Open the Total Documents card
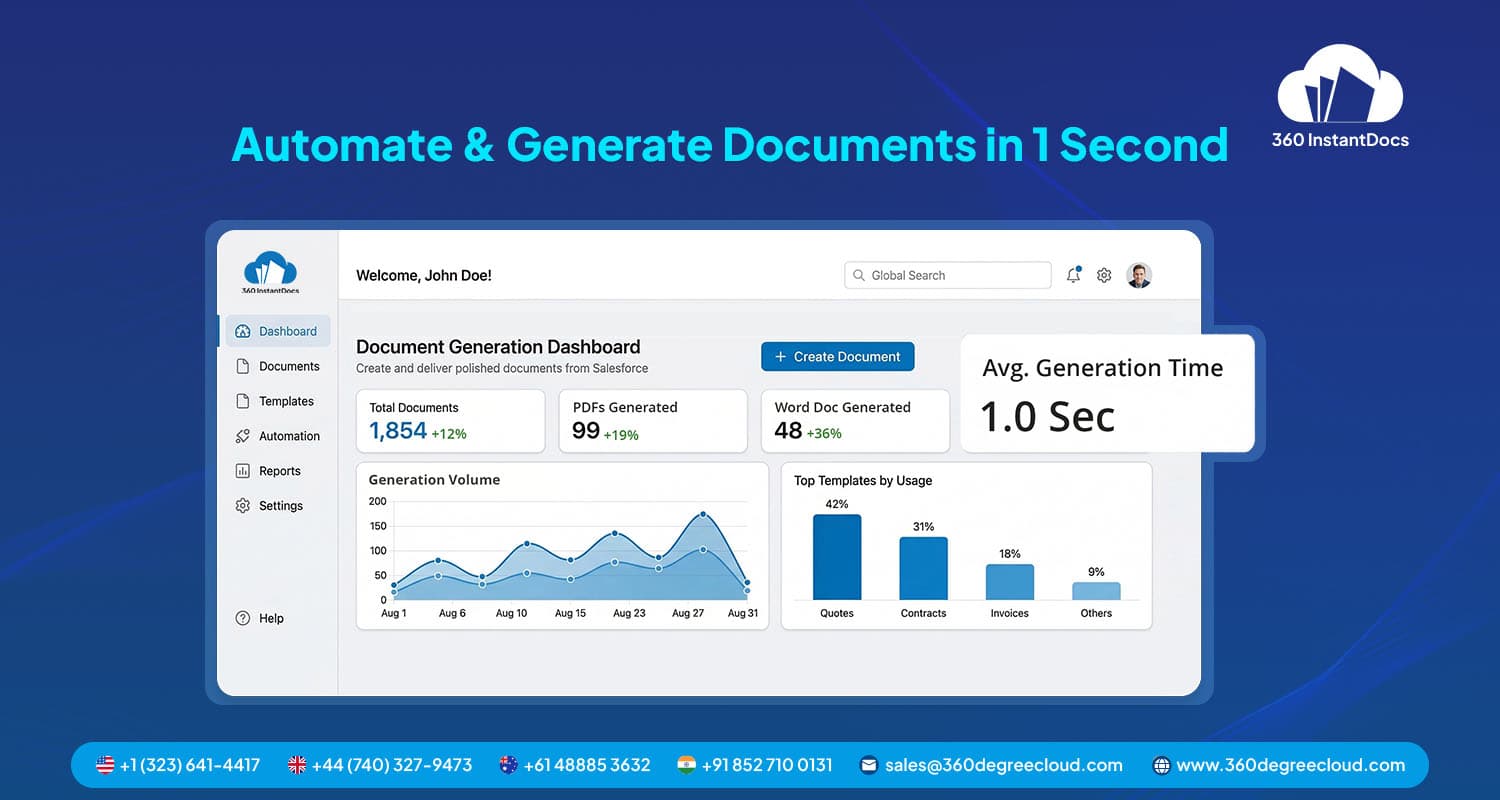Image resolution: width=1500 pixels, height=800 pixels. click(x=450, y=421)
